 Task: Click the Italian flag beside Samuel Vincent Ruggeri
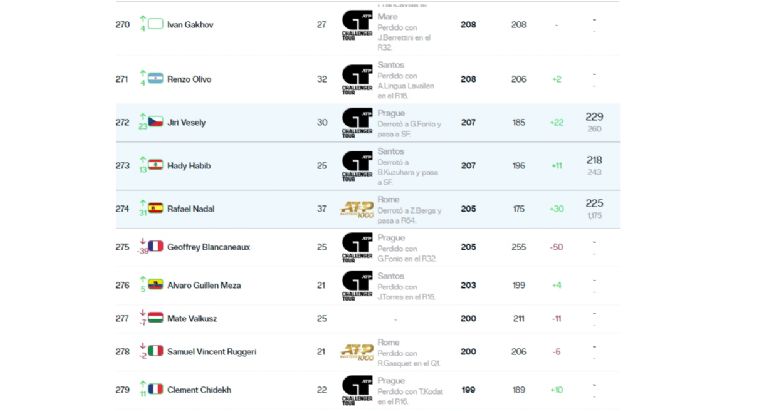click(155, 351)
